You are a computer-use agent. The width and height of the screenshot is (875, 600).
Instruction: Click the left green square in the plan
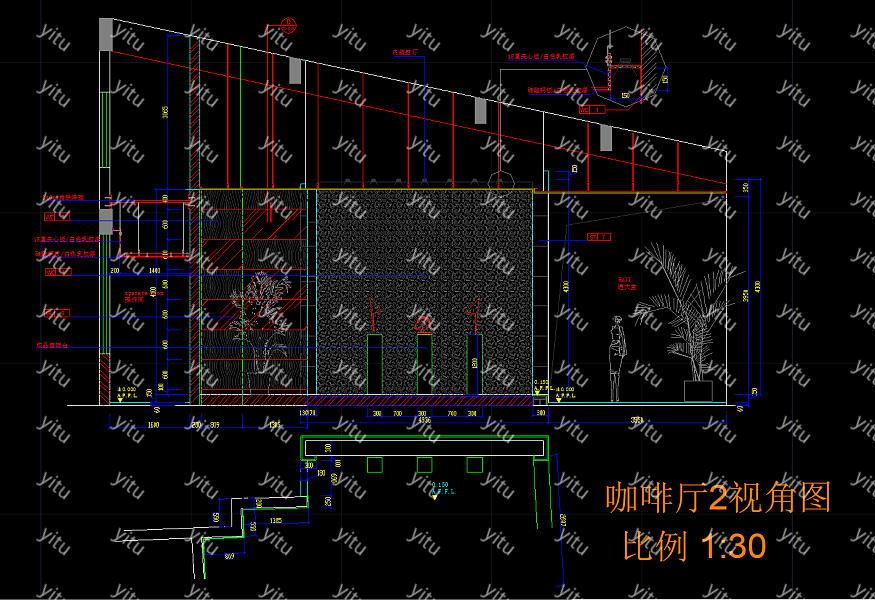[374, 464]
